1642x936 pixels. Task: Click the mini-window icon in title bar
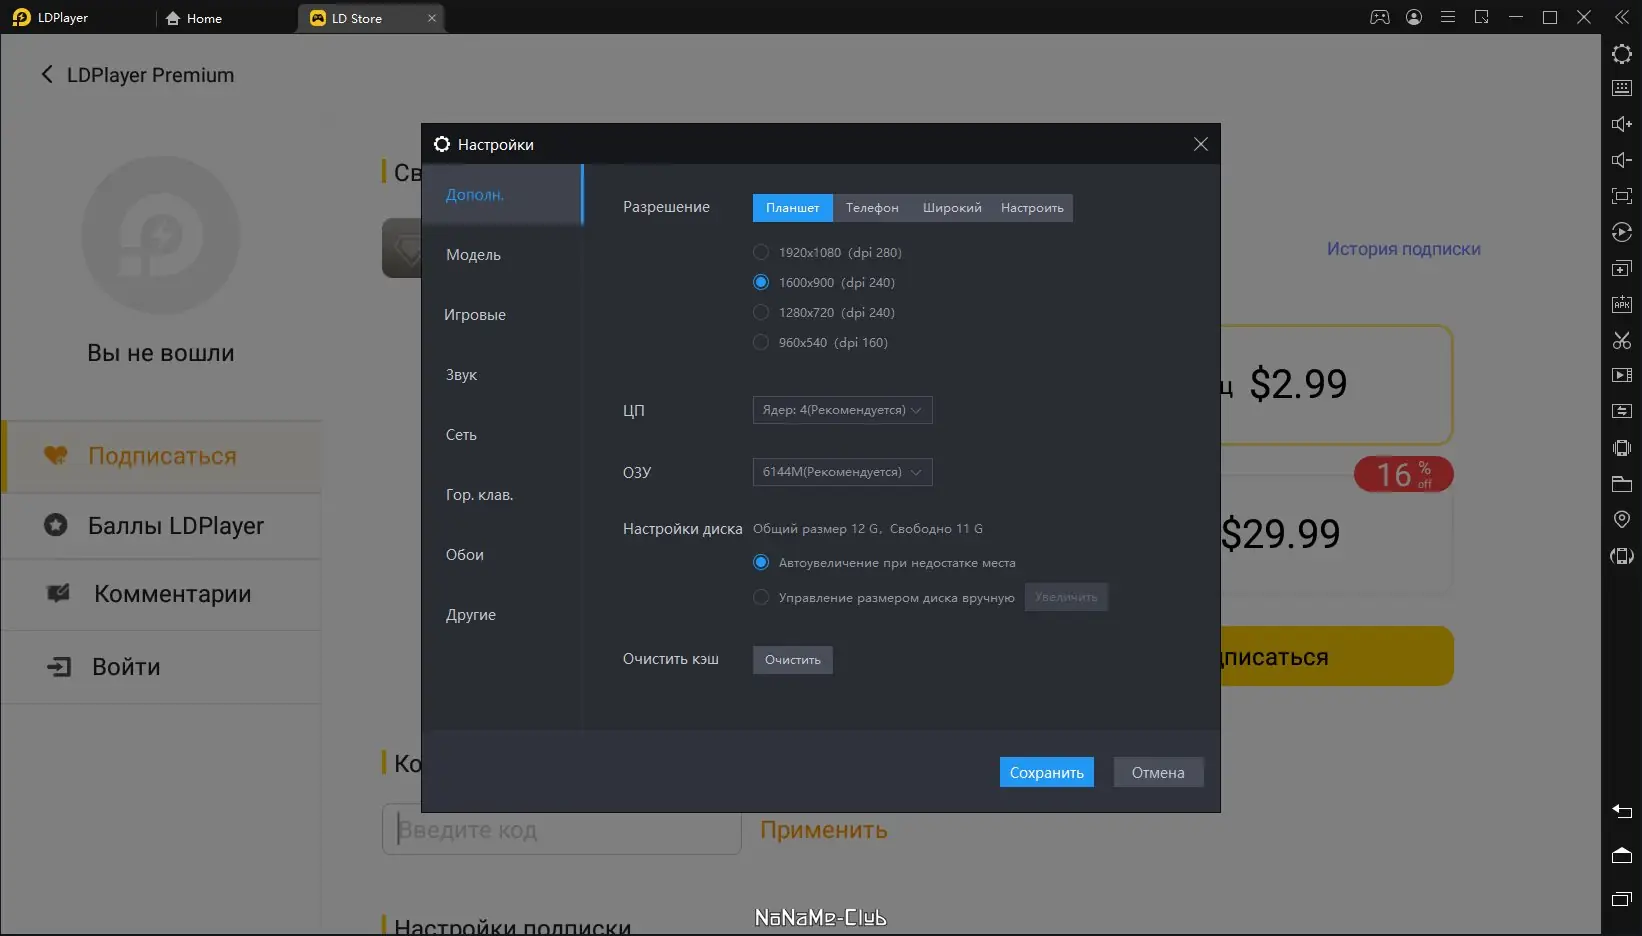point(1482,17)
